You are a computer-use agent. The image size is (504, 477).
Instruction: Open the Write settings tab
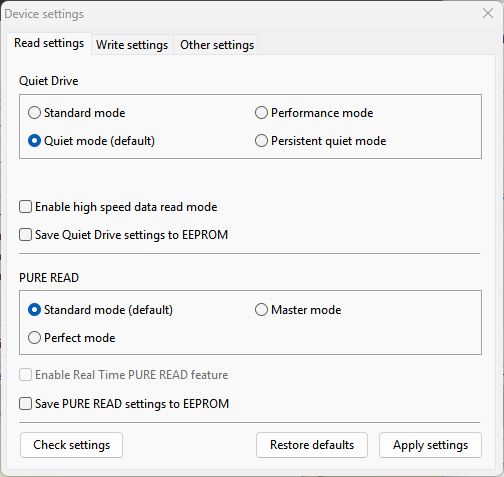(x=132, y=45)
